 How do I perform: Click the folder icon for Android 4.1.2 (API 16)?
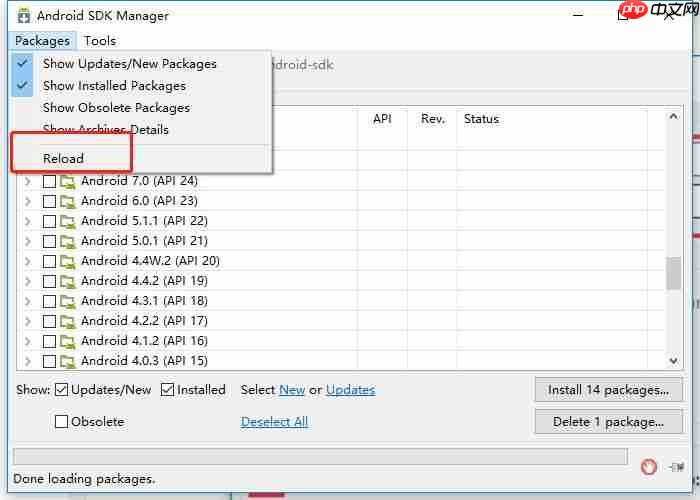coord(68,342)
